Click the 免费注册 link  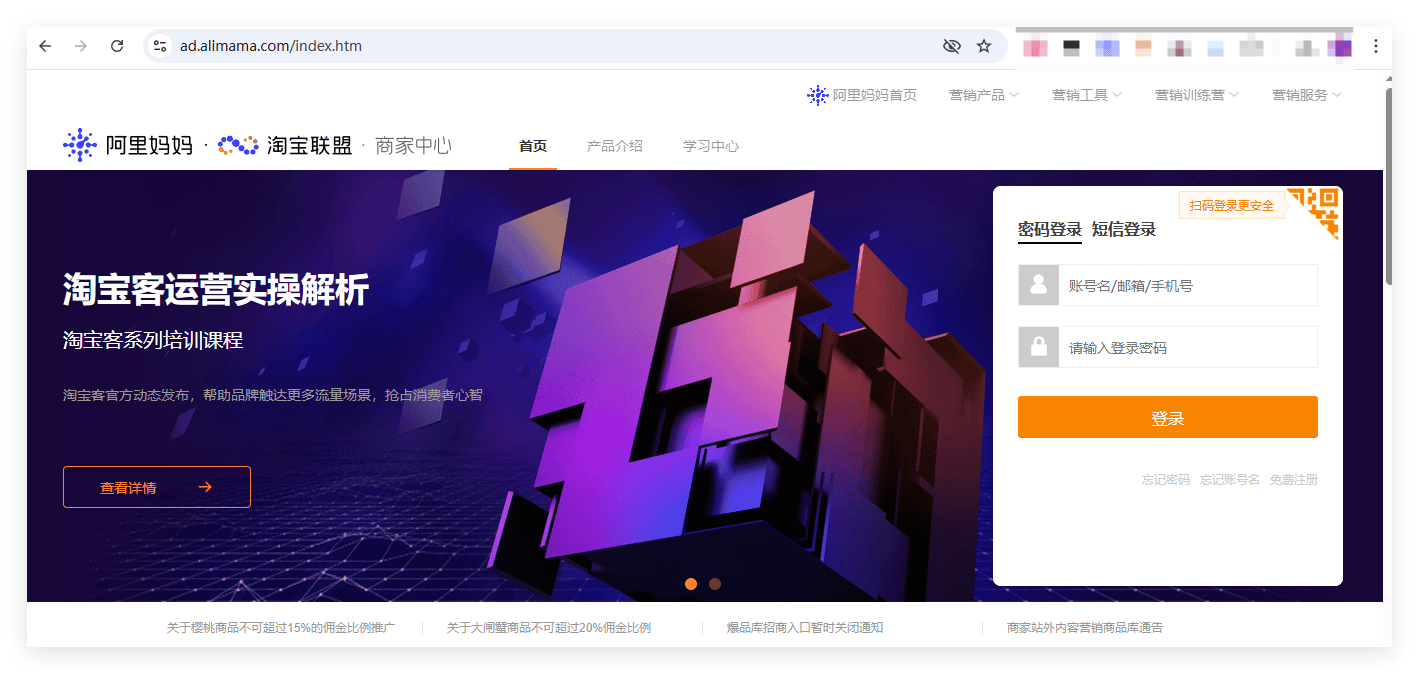click(1294, 480)
